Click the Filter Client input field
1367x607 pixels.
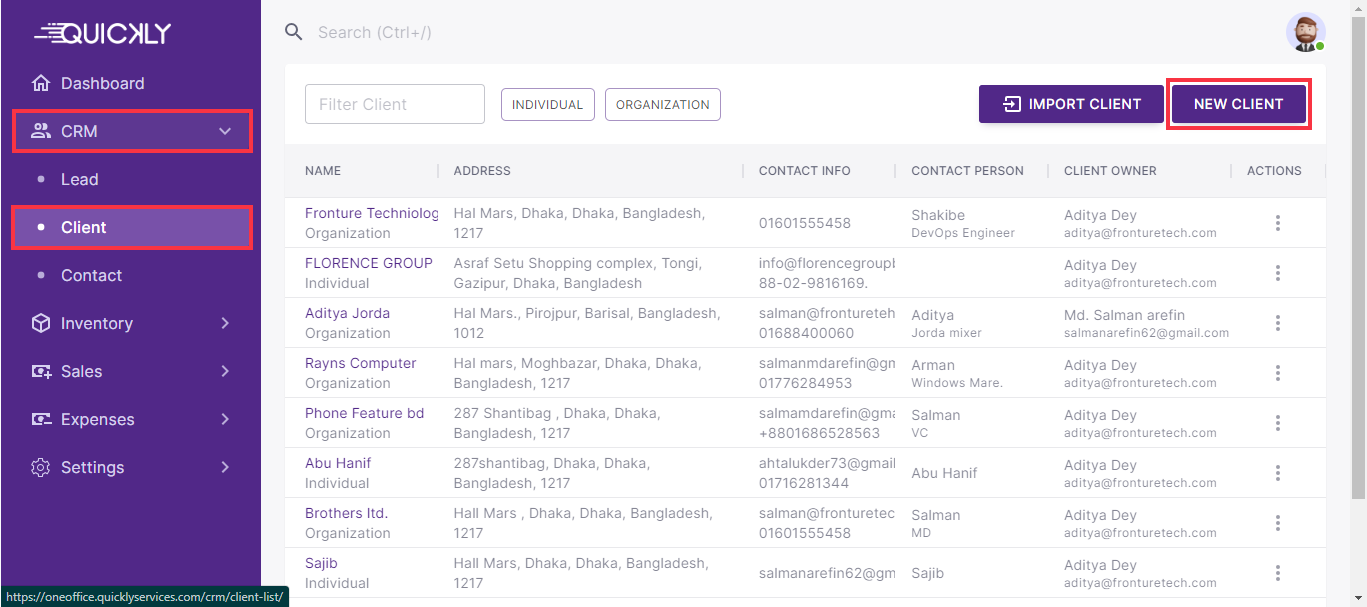394,104
